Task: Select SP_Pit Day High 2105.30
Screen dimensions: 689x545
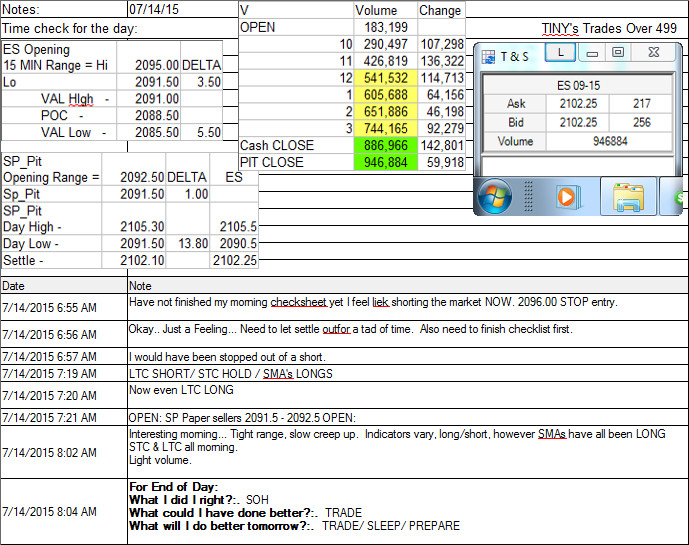Action: pyautogui.click(x=134, y=226)
